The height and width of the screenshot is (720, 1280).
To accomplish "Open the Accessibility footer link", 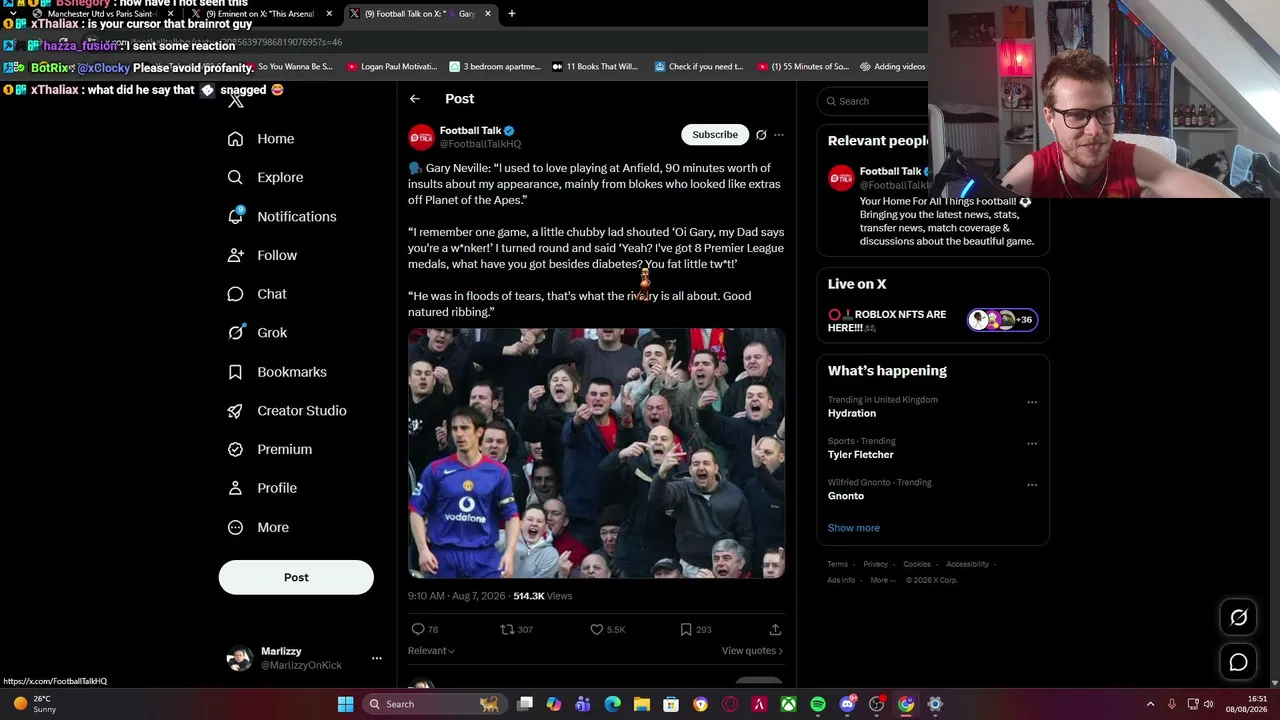I will pos(967,564).
